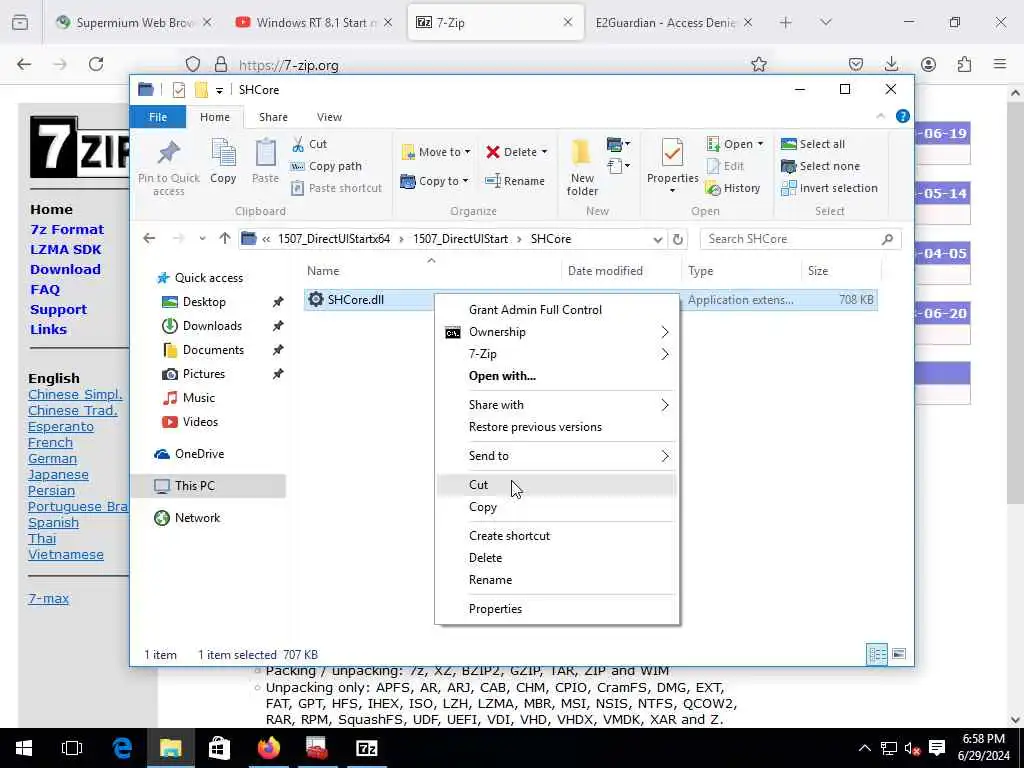
Task: Expand the Delete dropdown arrow
Action: 544,152
